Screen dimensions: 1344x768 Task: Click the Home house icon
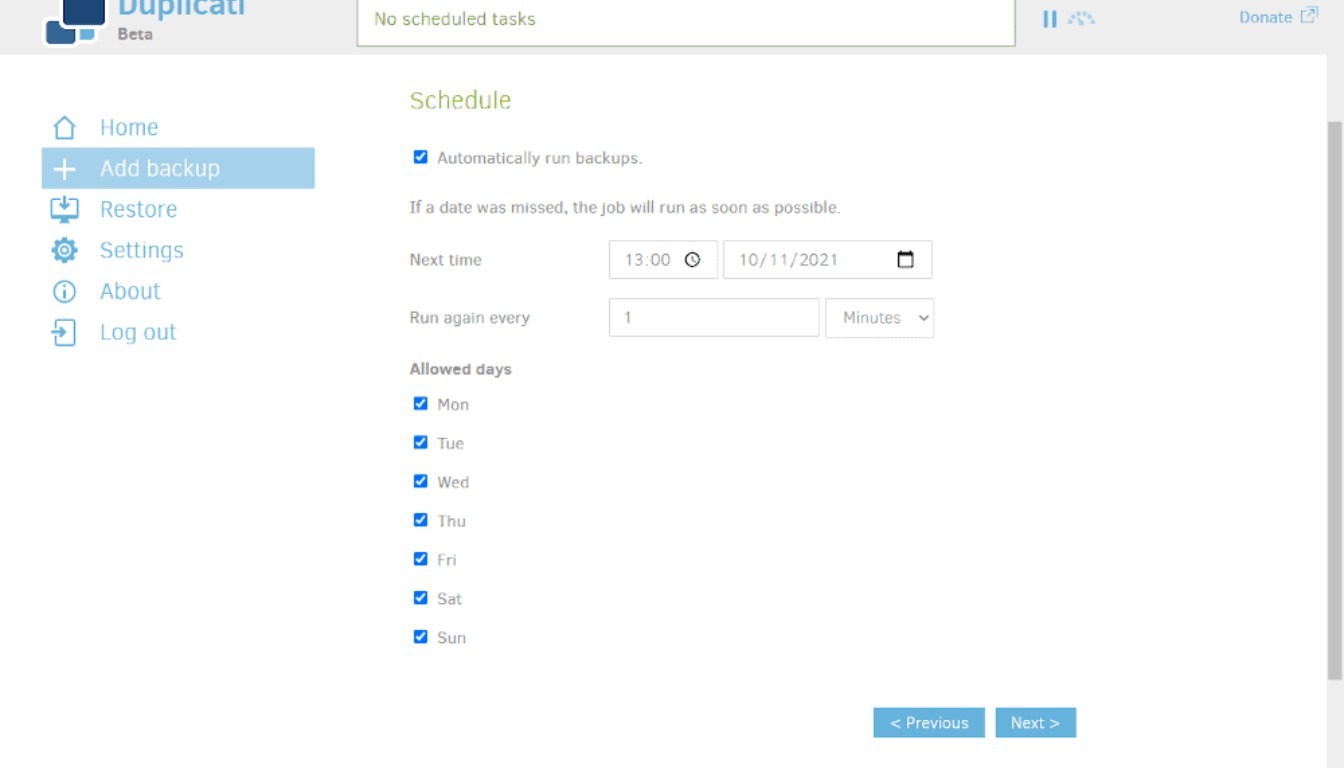point(64,128)
